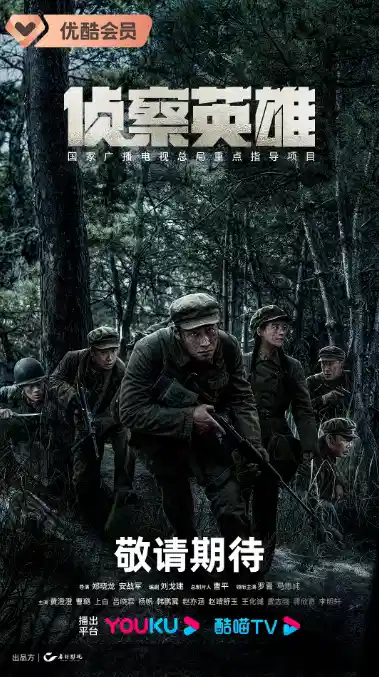Select the subtitle 国家广播电视总局重点指导项目
This screenshot has width=379, height=677.
(x=191, y=156)
